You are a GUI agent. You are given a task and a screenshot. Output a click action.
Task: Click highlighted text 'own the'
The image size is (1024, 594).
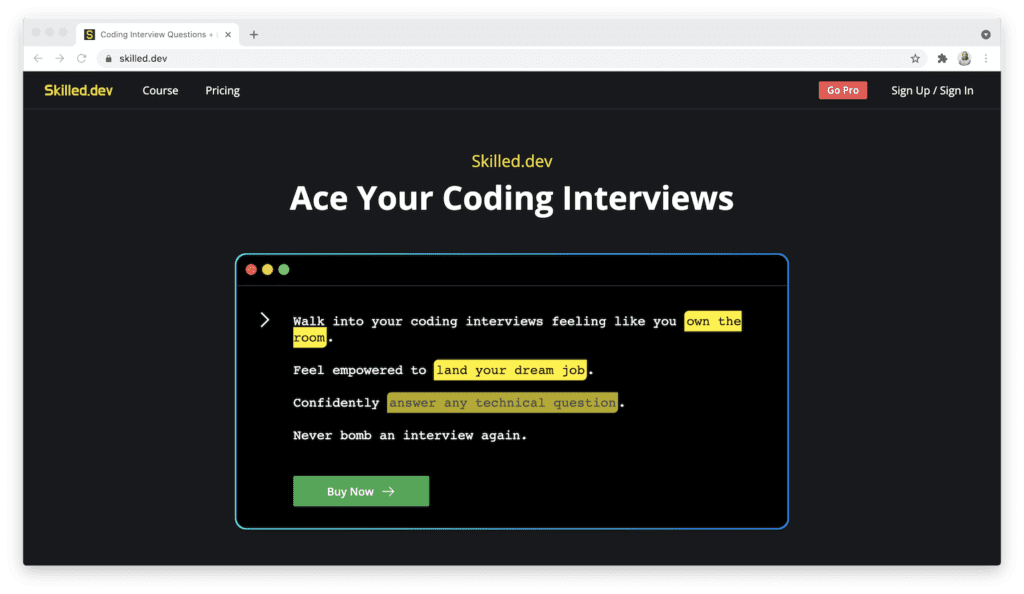pos(713,321)
